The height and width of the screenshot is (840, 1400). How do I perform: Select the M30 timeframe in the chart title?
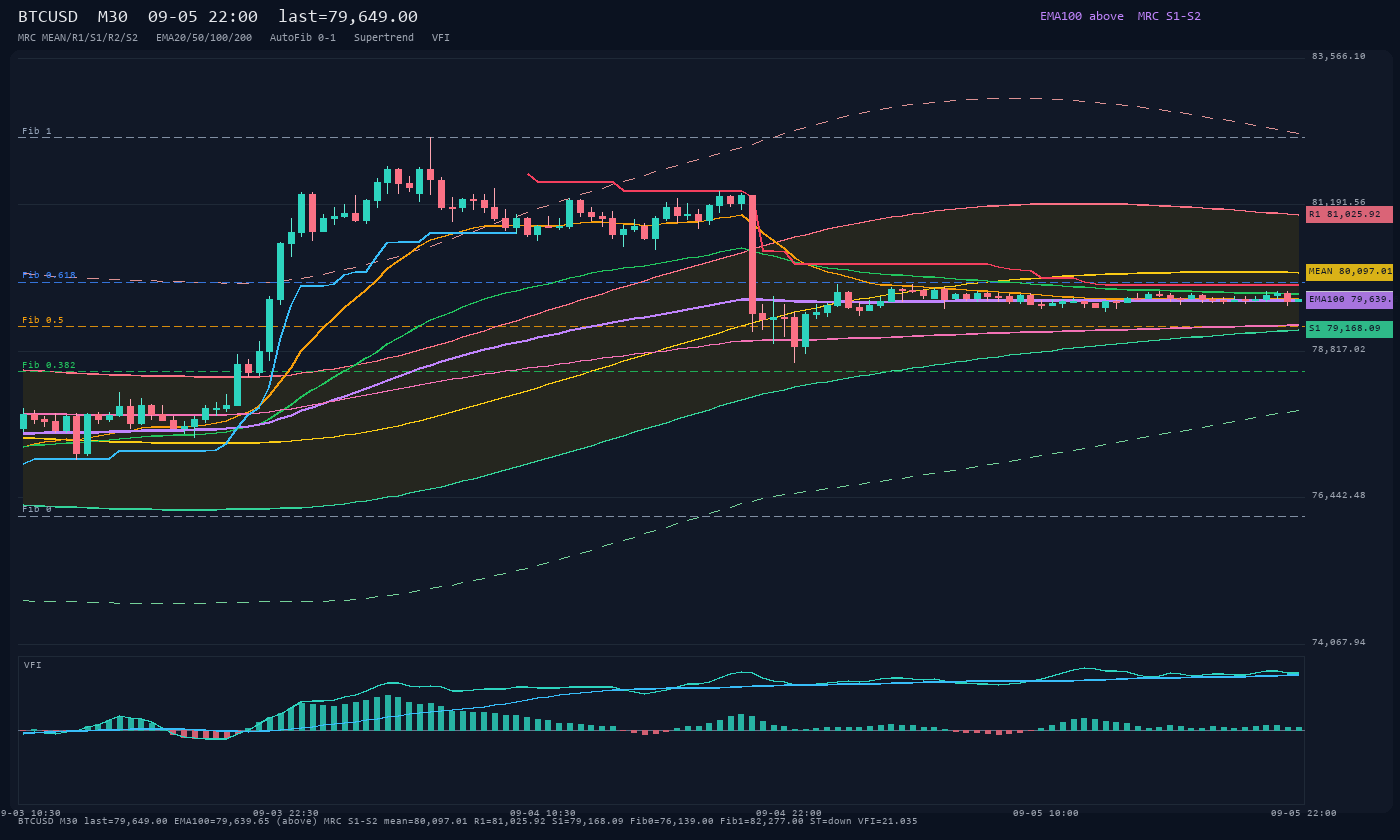pyautogui.click(x=113, y=16)
